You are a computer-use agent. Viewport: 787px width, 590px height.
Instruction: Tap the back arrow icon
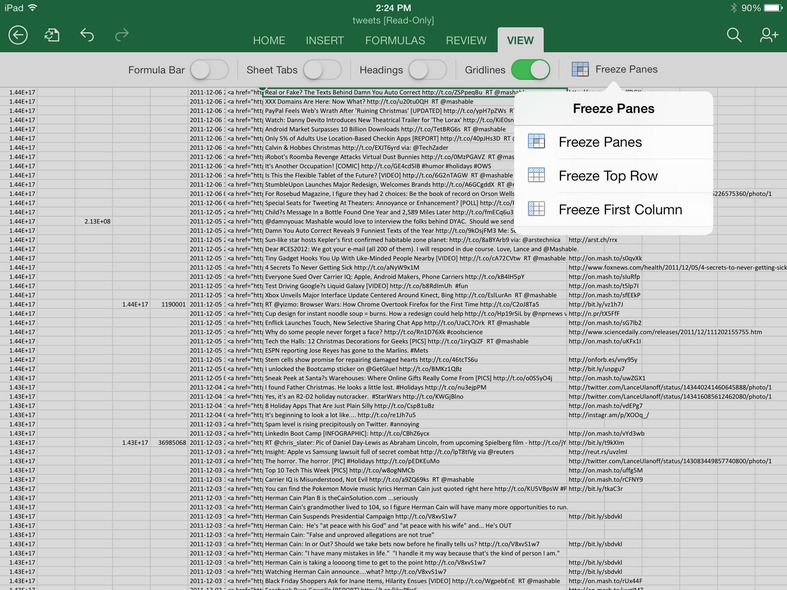click(x=18, y=35)
